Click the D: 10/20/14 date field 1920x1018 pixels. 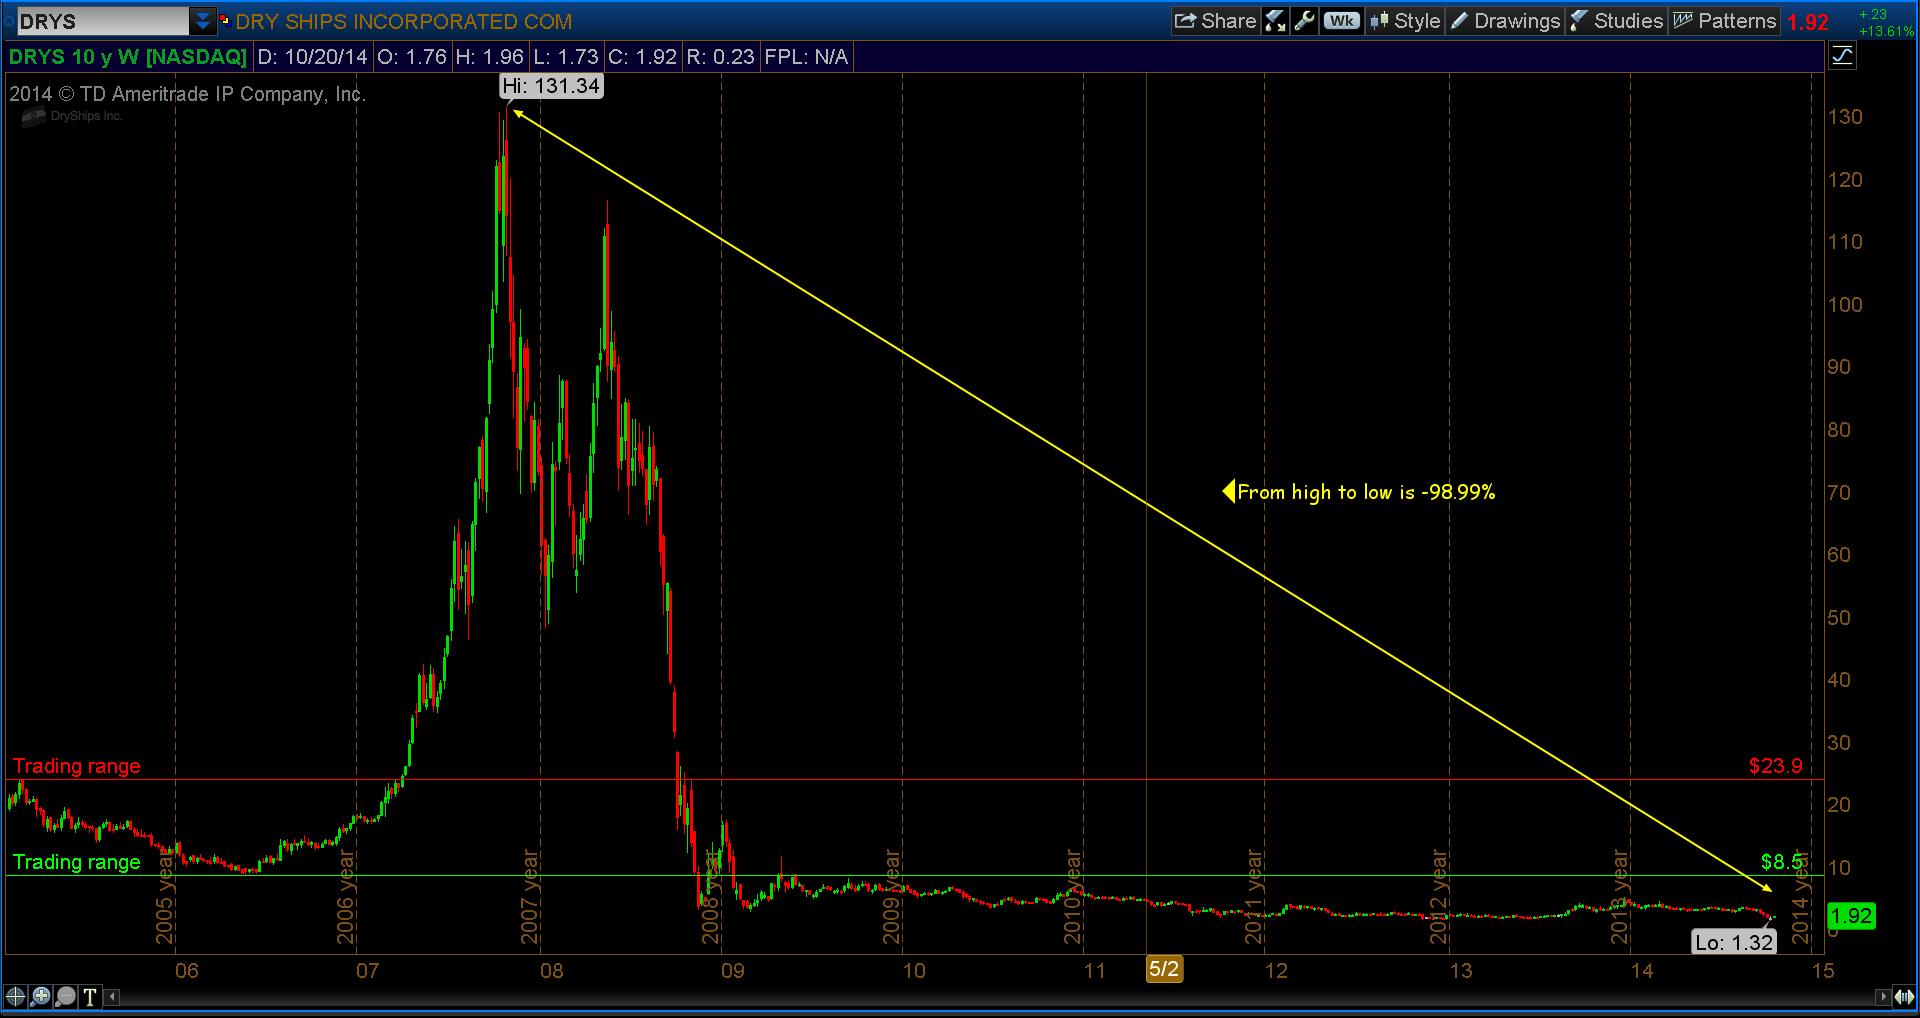312,57
